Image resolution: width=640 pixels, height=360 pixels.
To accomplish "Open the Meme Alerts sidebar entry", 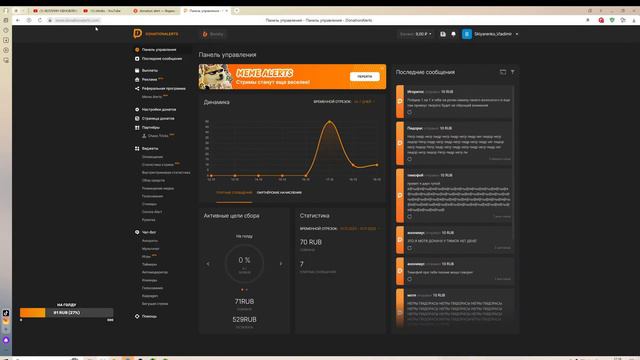I will tap(152, 97).
